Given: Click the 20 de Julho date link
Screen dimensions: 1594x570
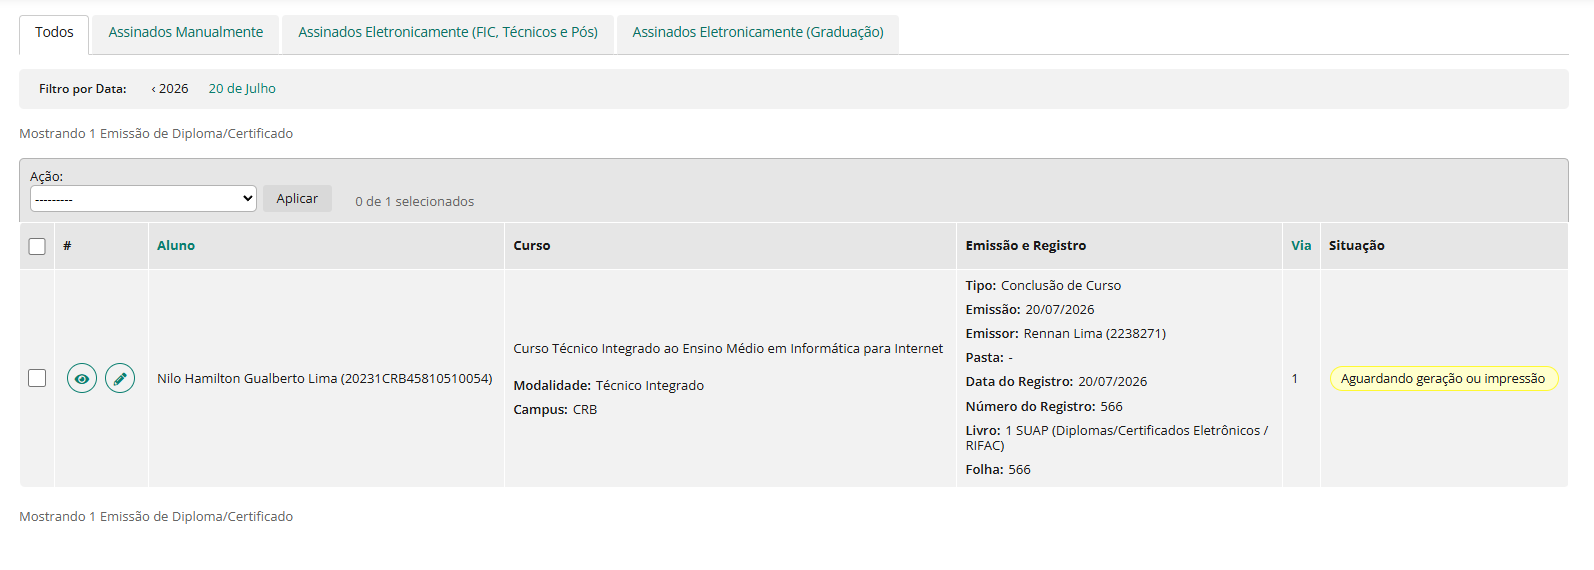Looking at the screenshot, I should pyautogui.click(x=242, y=89).
